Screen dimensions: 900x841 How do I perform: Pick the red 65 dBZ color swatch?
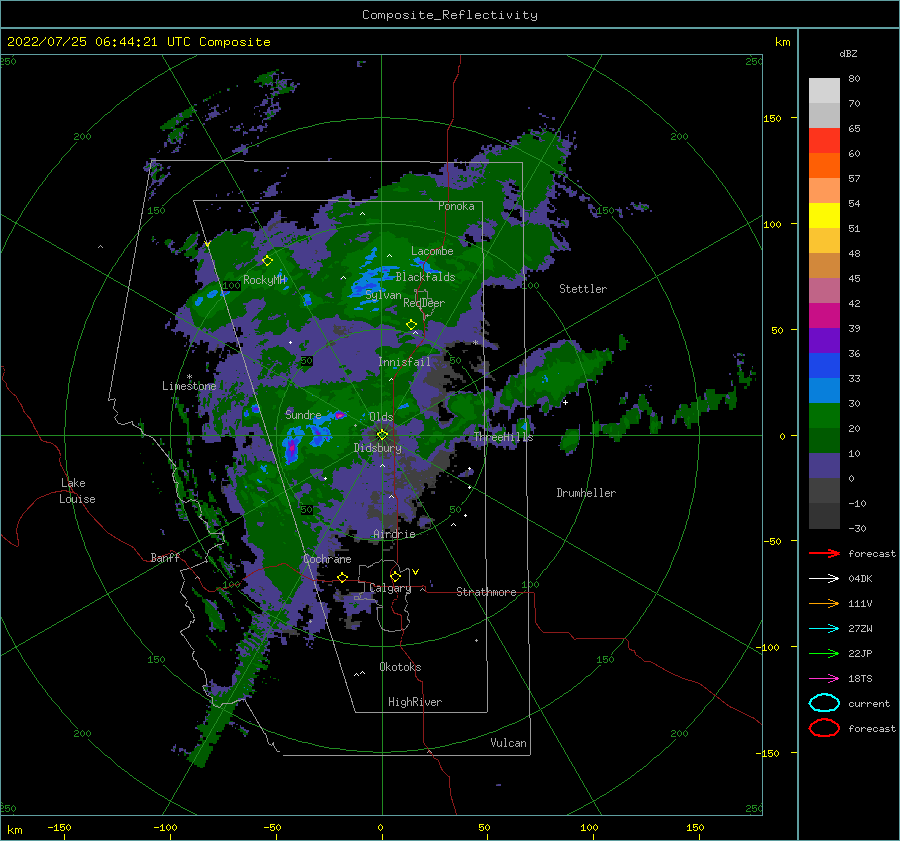(824, 141)
